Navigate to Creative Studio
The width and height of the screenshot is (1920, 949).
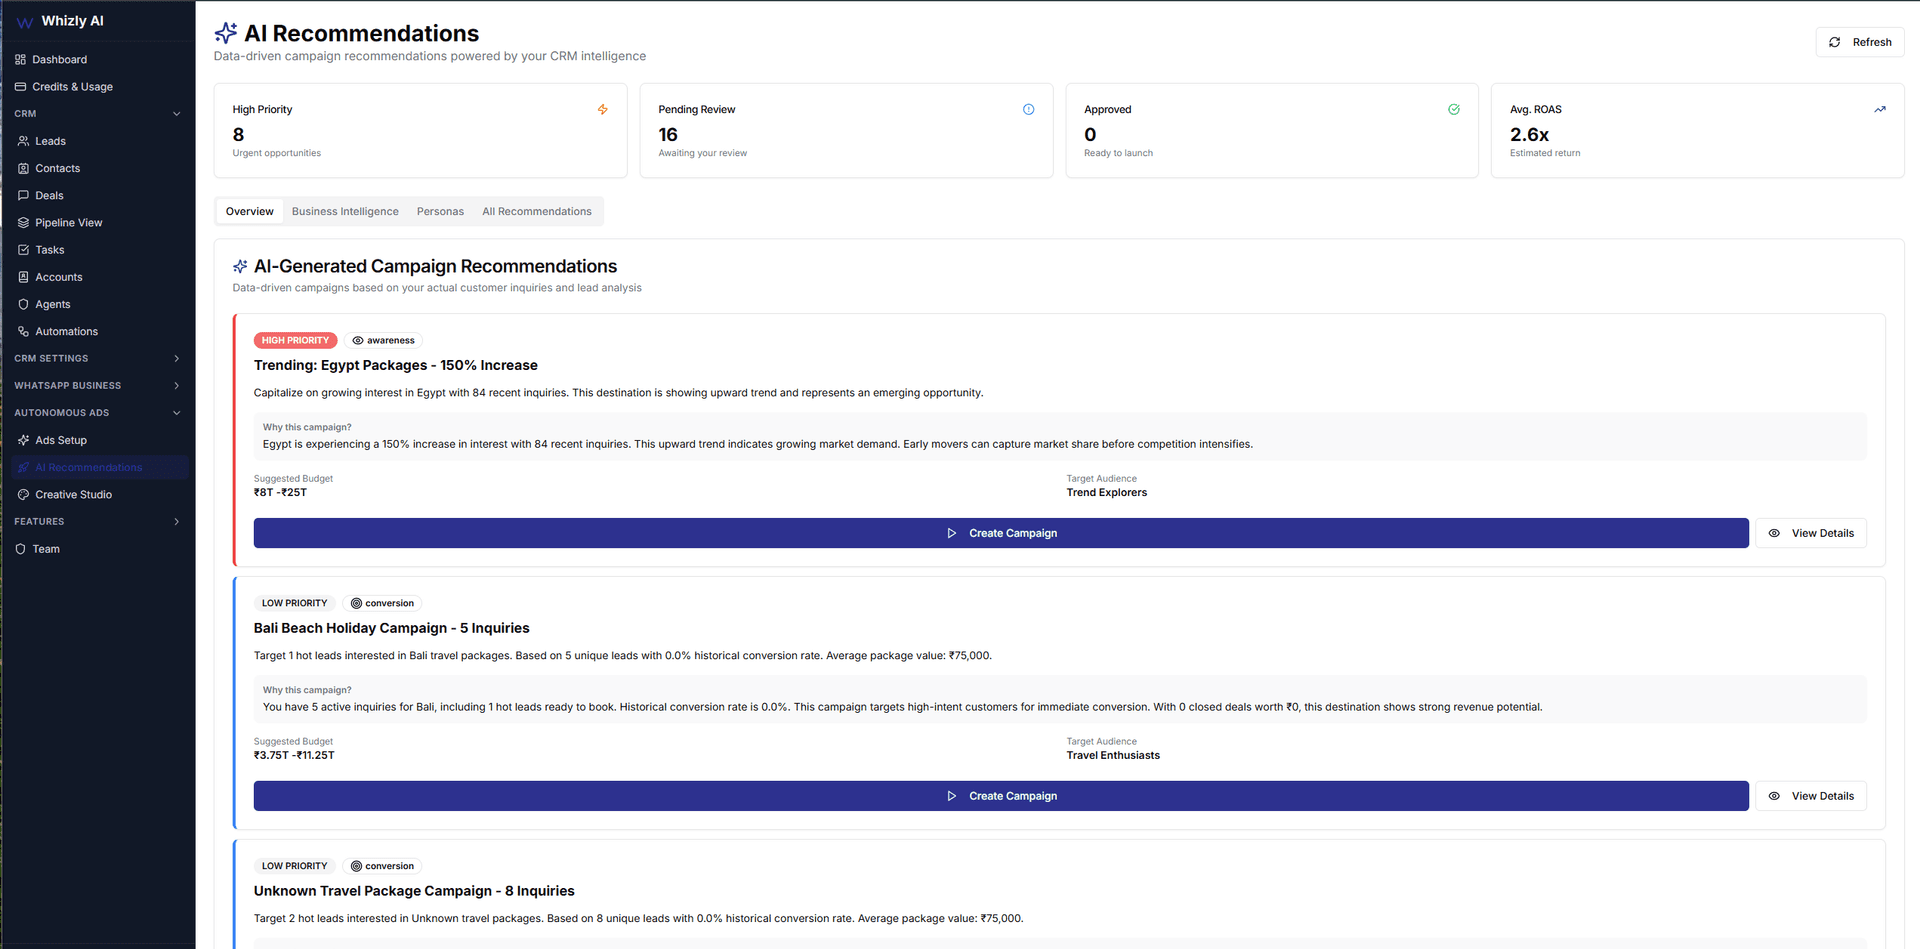[x=74, y=494]
